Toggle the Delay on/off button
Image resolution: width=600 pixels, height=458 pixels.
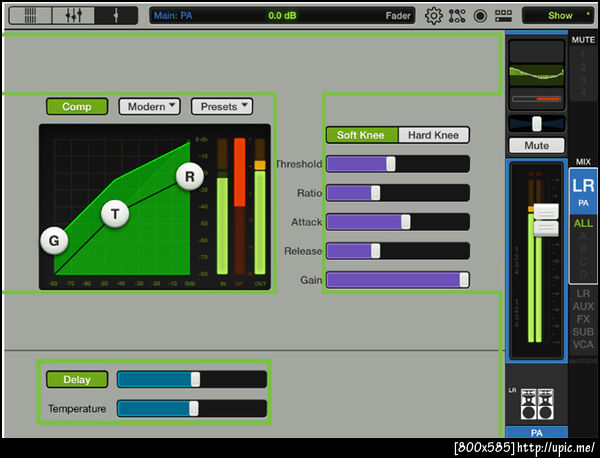point(77,380)
